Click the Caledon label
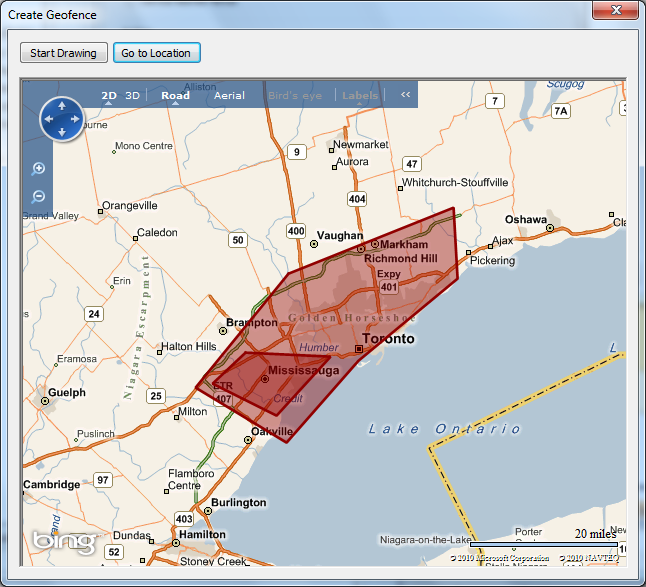Viewport: 646px width, 587px height. [x=157, y=232]
